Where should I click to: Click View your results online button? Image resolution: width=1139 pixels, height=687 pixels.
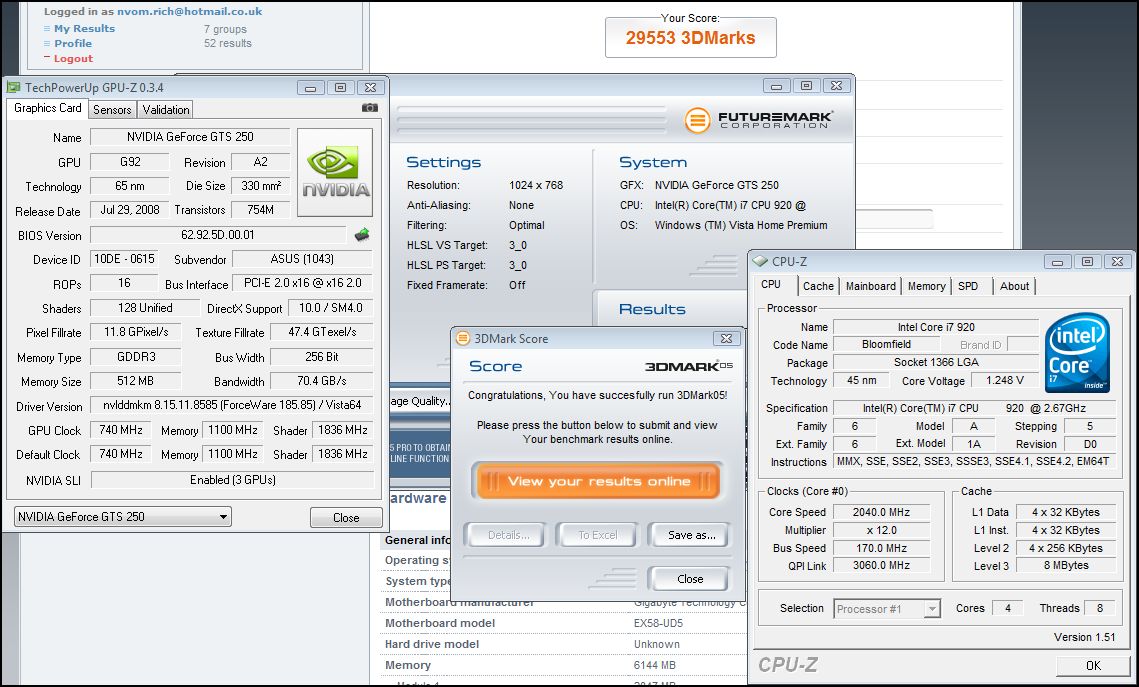click(599, 481)
